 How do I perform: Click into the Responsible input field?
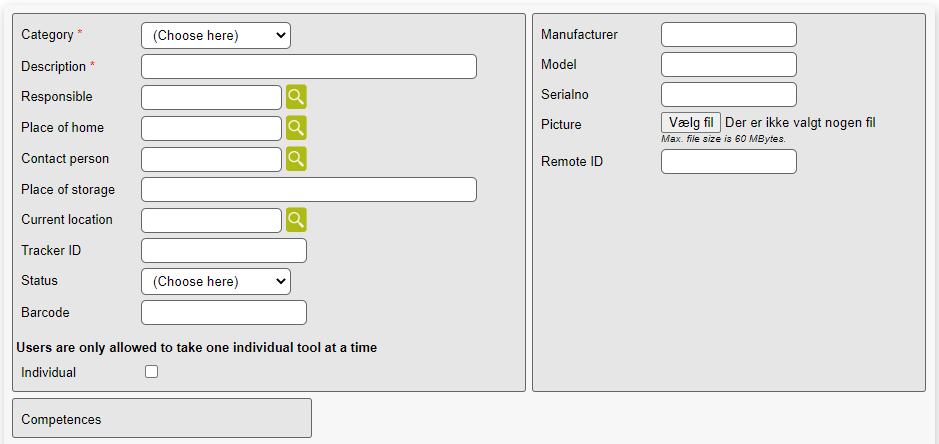click(211, 97)
